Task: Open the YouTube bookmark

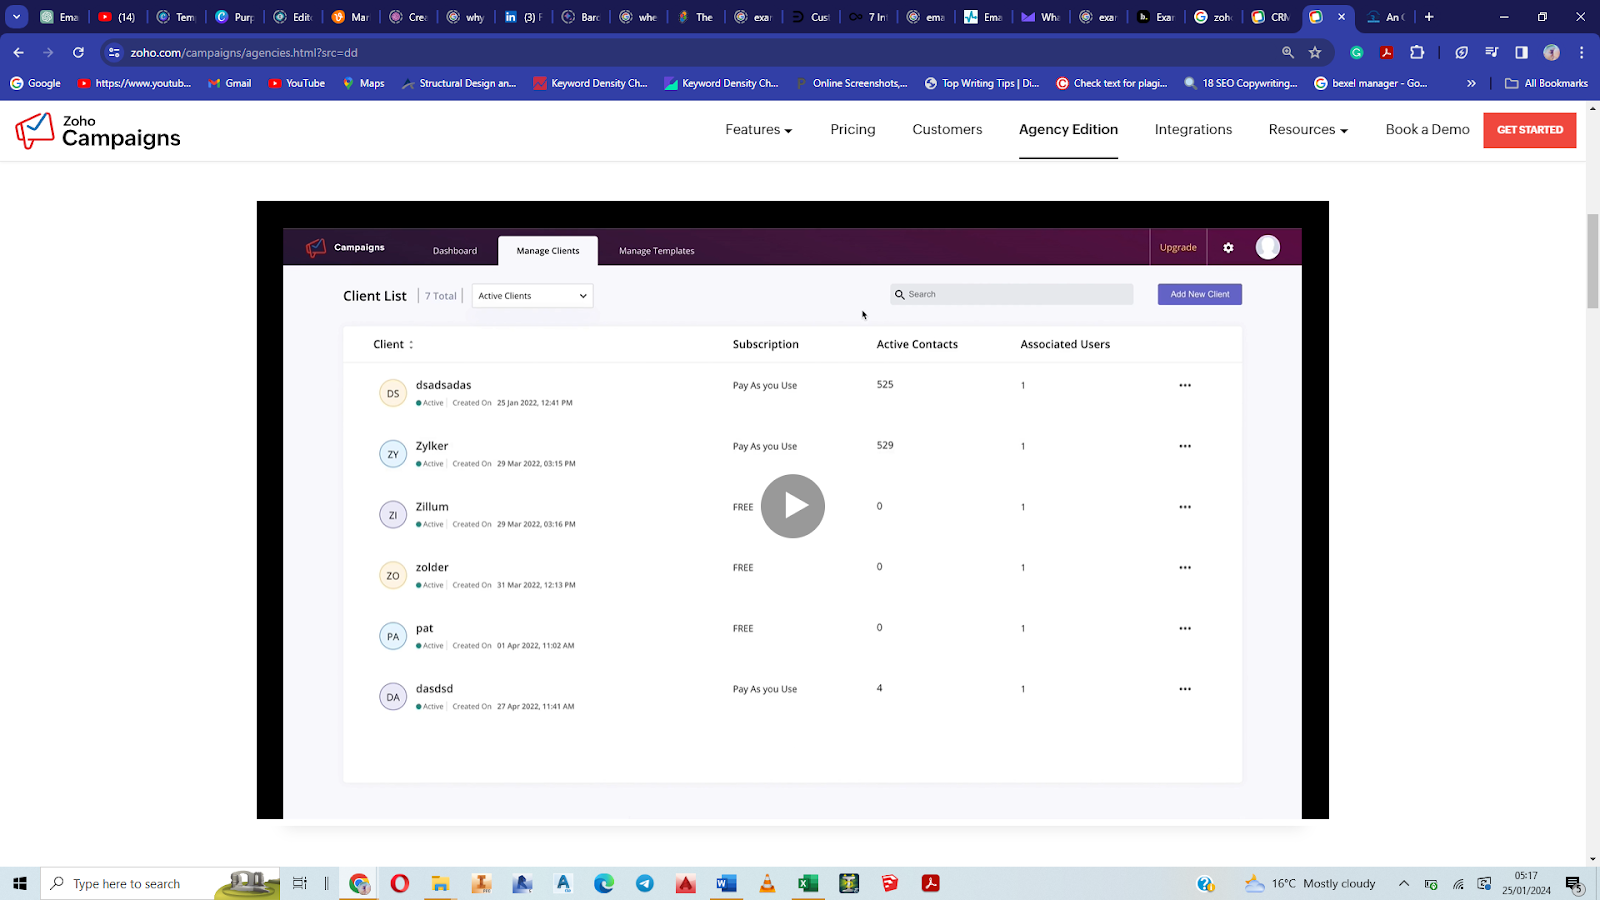Action: click(x=297, y=83)
